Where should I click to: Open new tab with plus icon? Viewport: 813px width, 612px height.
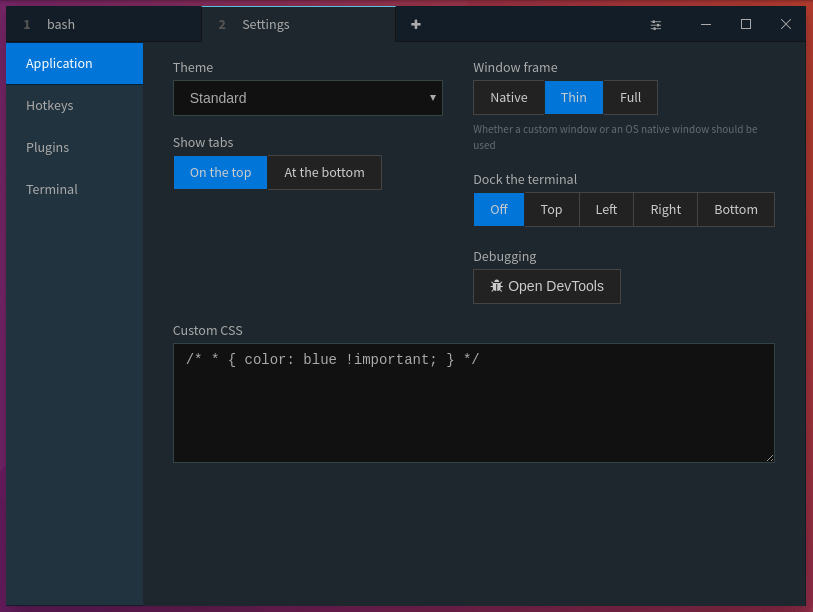[x=416, y=24]
